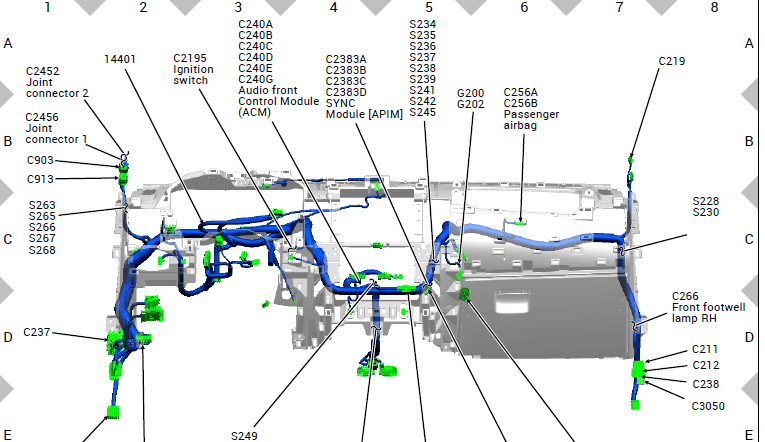Click the C211 connector label
The width and height of the screenshot is (765, 442).
coord(705,350)
